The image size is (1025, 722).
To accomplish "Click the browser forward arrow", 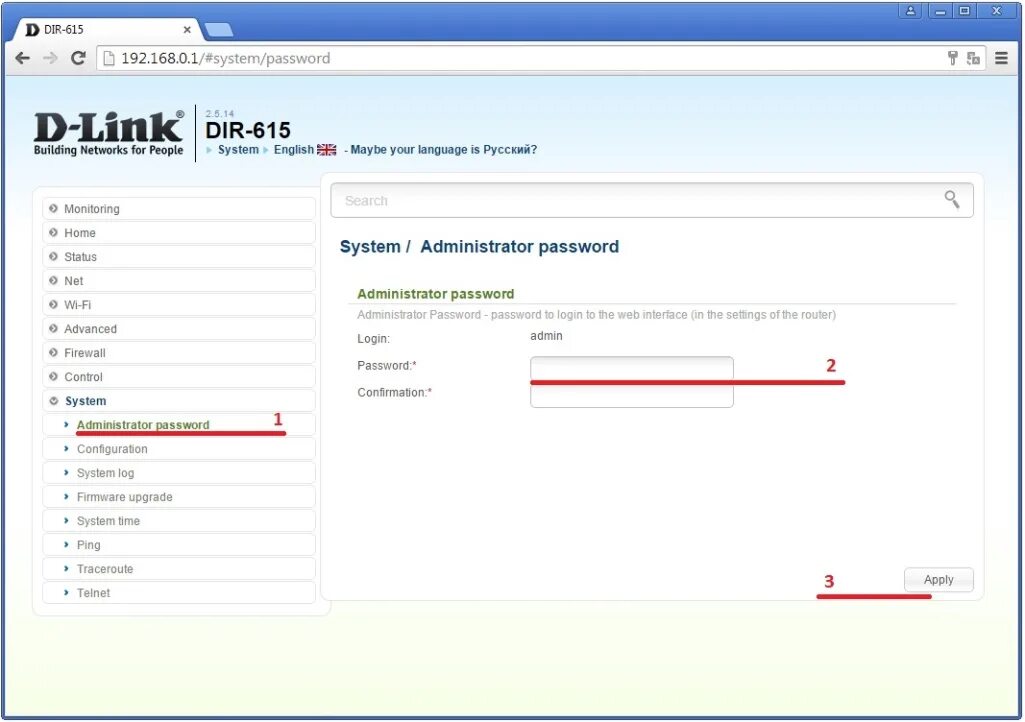I will pos(50,58).
